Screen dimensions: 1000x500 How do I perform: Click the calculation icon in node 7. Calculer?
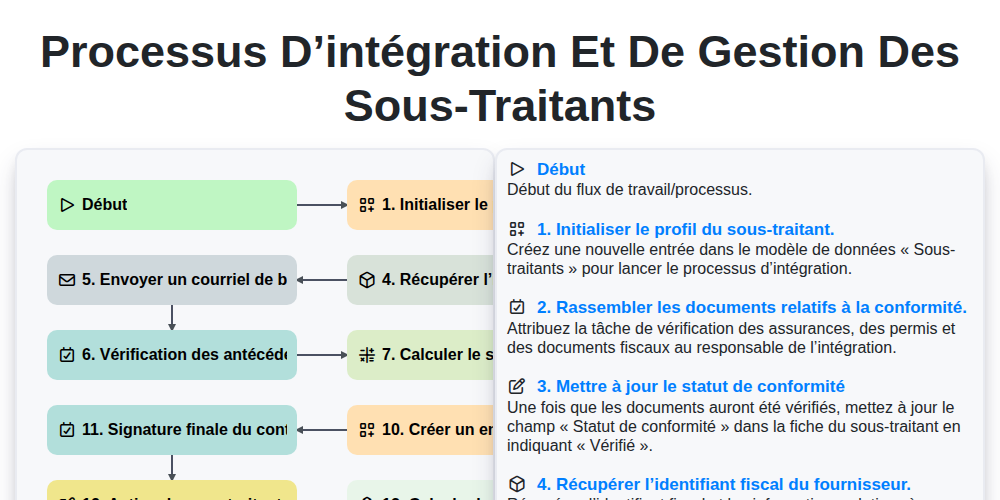[x=367, y=355]
